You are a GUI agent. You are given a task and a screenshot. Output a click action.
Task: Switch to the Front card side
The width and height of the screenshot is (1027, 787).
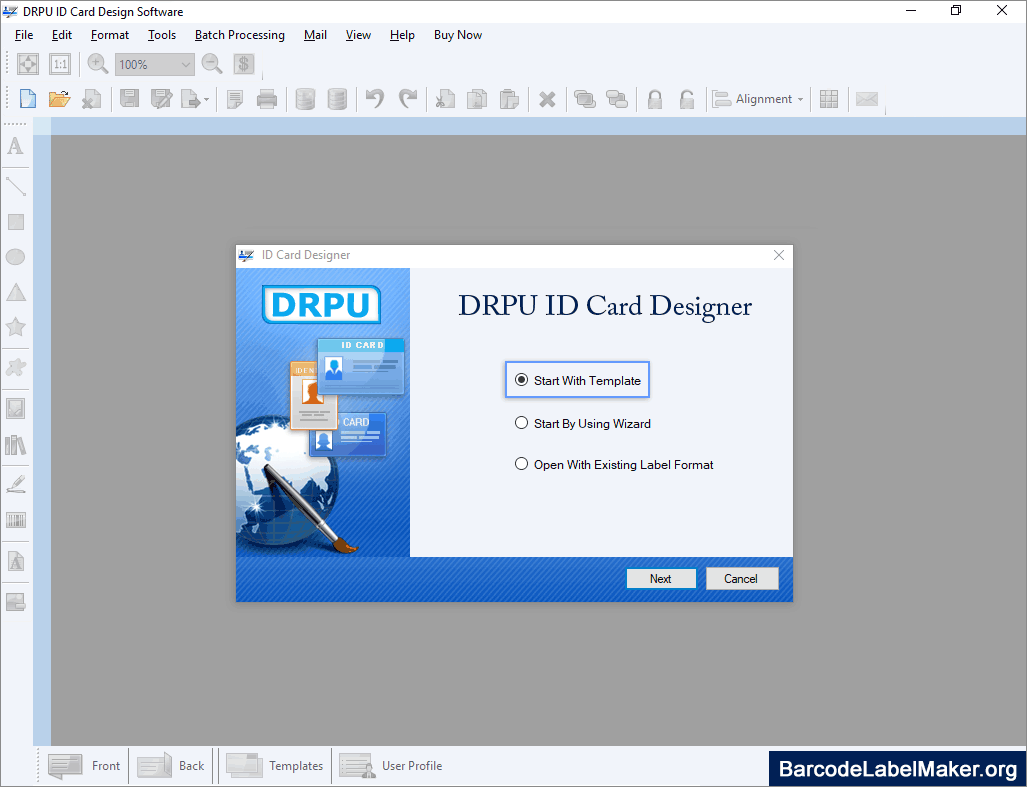click(x=84, y=765)
